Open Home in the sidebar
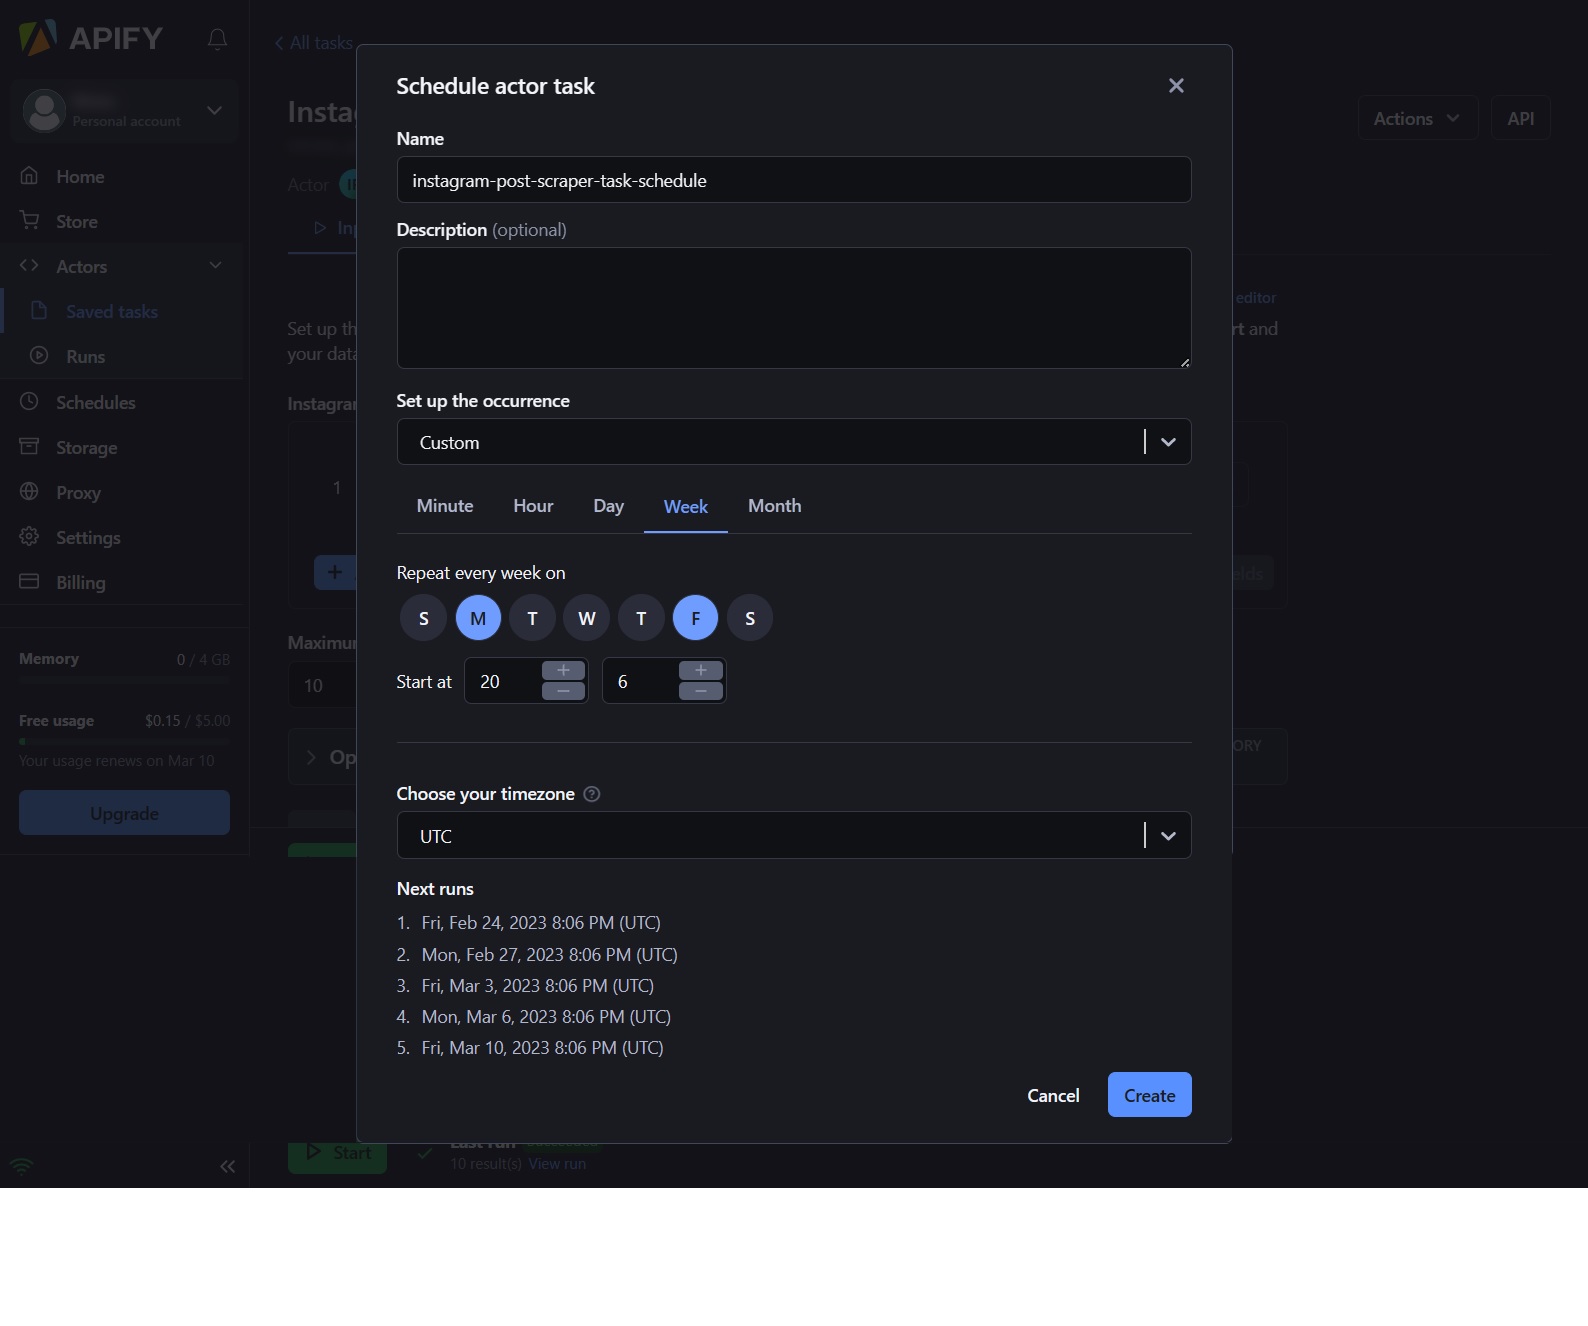The height and width of the screenshot is (1326, 1588). 80,177
